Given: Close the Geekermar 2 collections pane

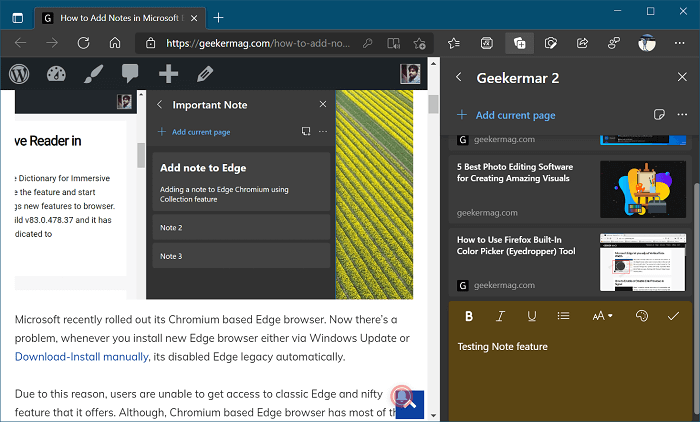Looking at the screenshot, I should coord(682,77).
